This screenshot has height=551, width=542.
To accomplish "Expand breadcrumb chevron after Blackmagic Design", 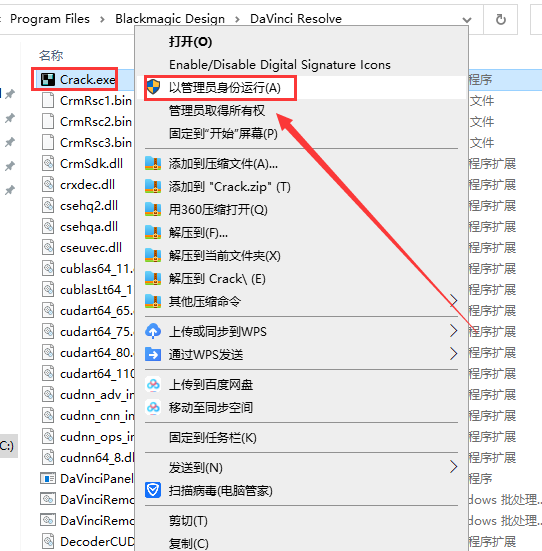I will [237, 19].
